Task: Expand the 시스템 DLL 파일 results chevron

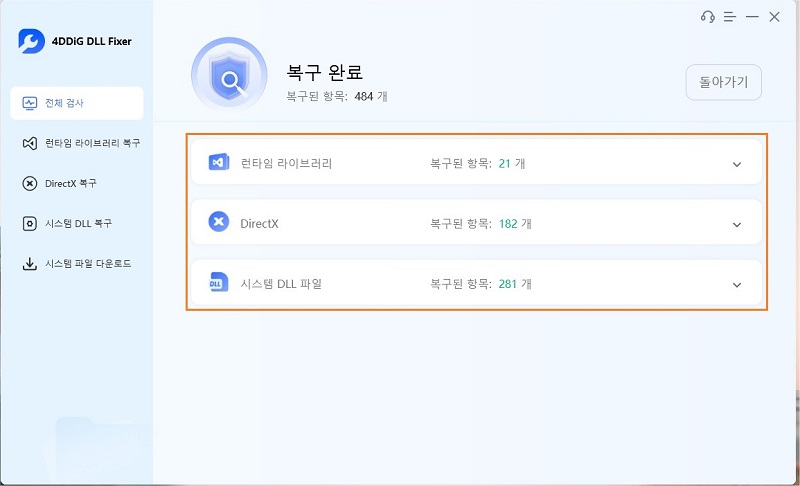Action: click(737, 285)
